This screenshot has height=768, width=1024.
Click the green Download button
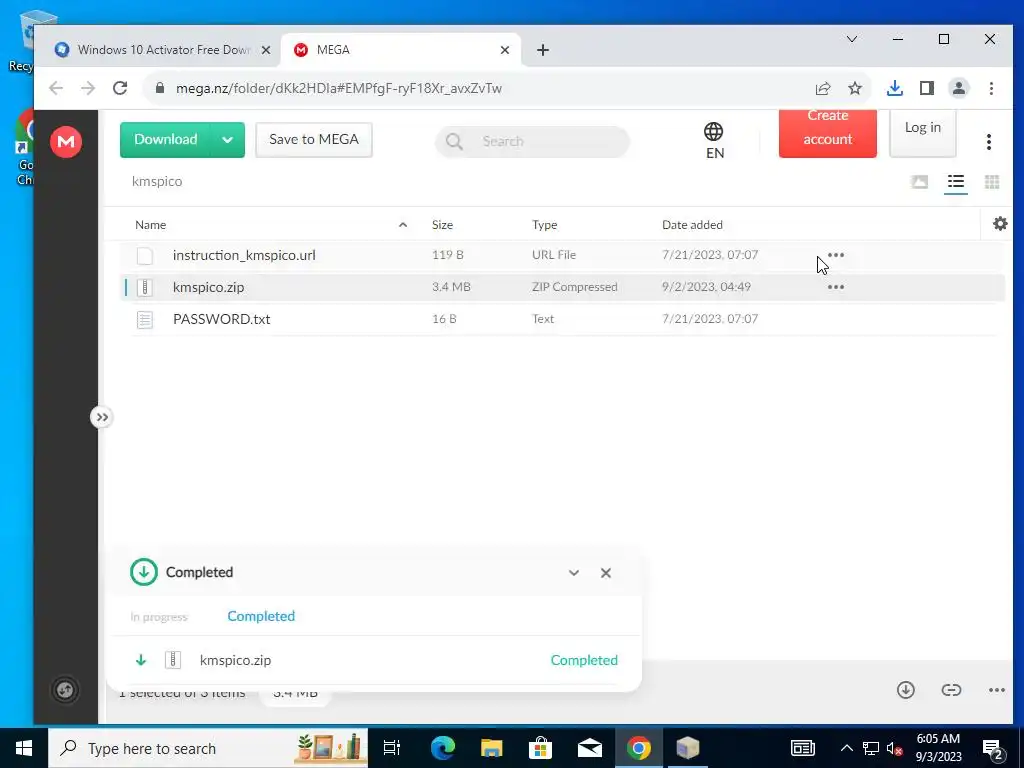point(165,140)
